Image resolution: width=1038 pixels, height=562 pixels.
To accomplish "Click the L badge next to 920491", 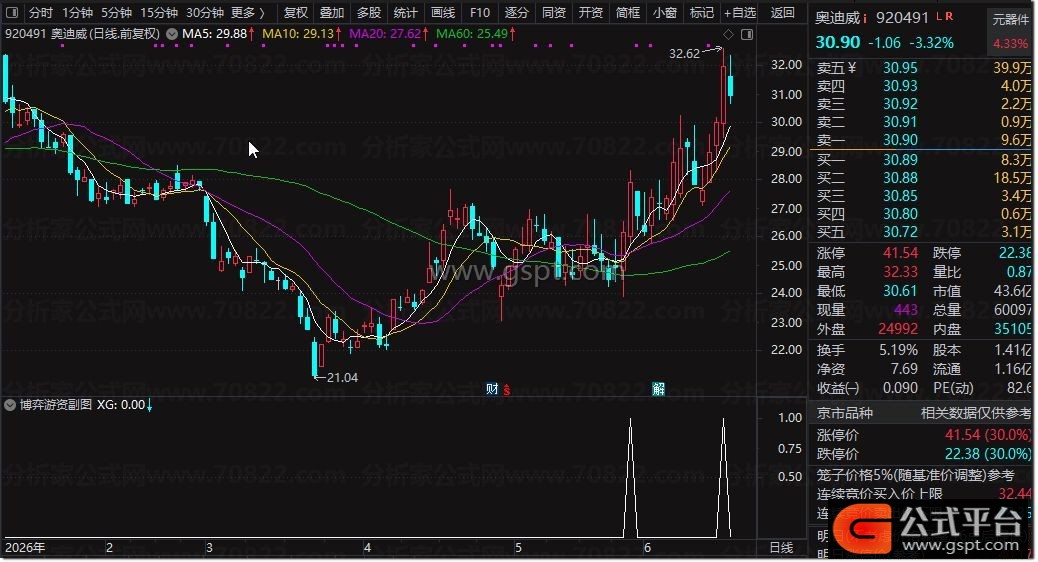I will 939,17.
